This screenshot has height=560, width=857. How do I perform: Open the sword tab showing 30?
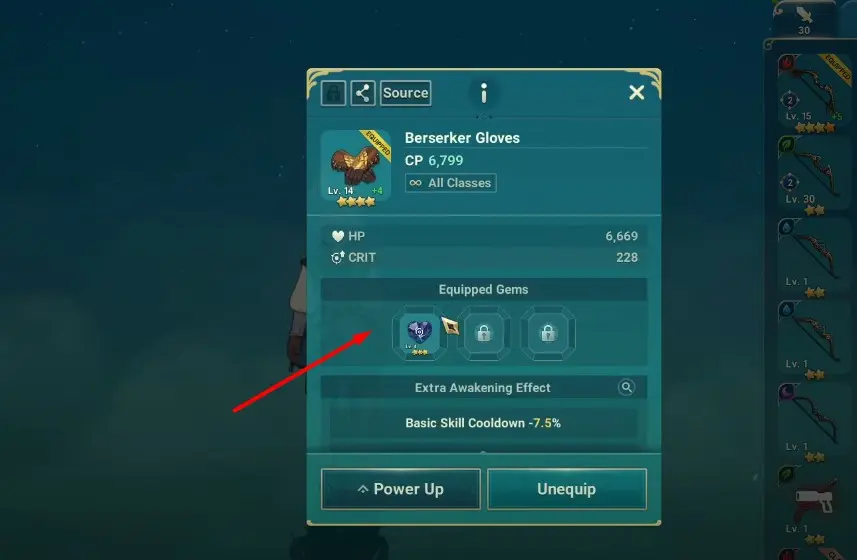tap(804, 18)
